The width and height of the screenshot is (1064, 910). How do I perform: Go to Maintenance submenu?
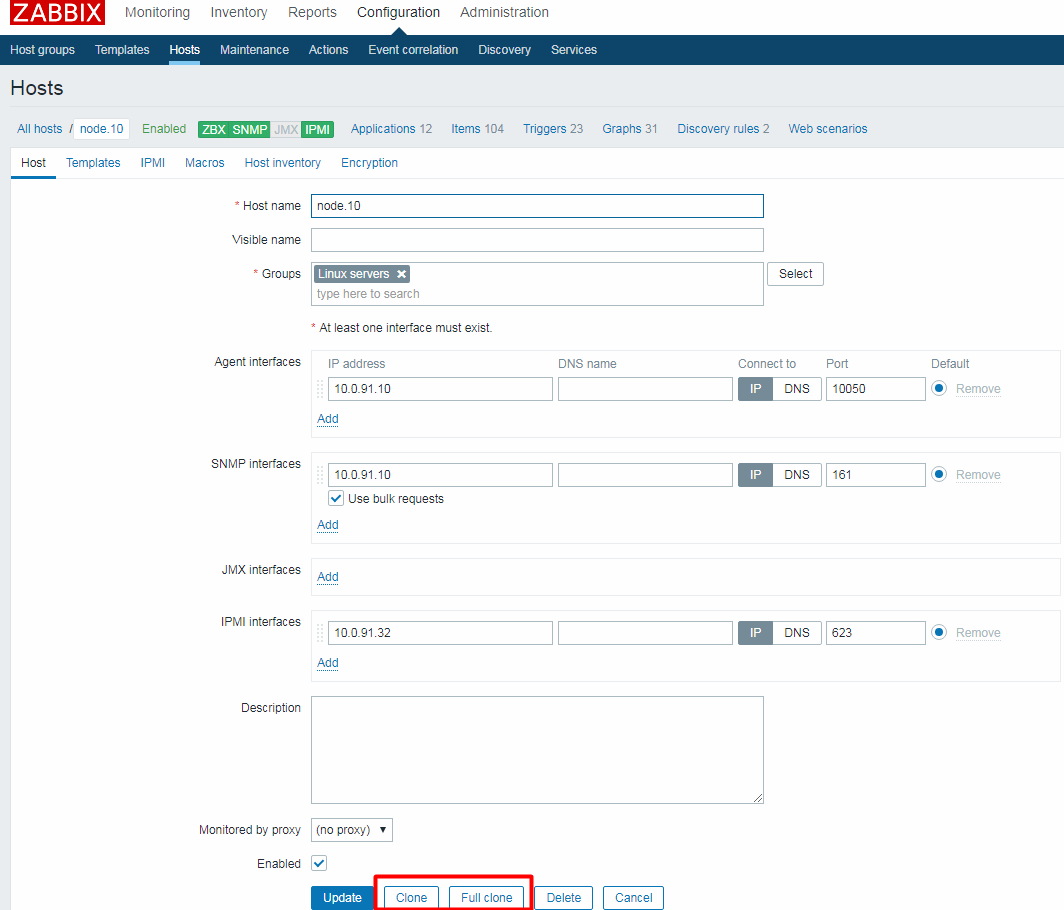tap(254, 50)
